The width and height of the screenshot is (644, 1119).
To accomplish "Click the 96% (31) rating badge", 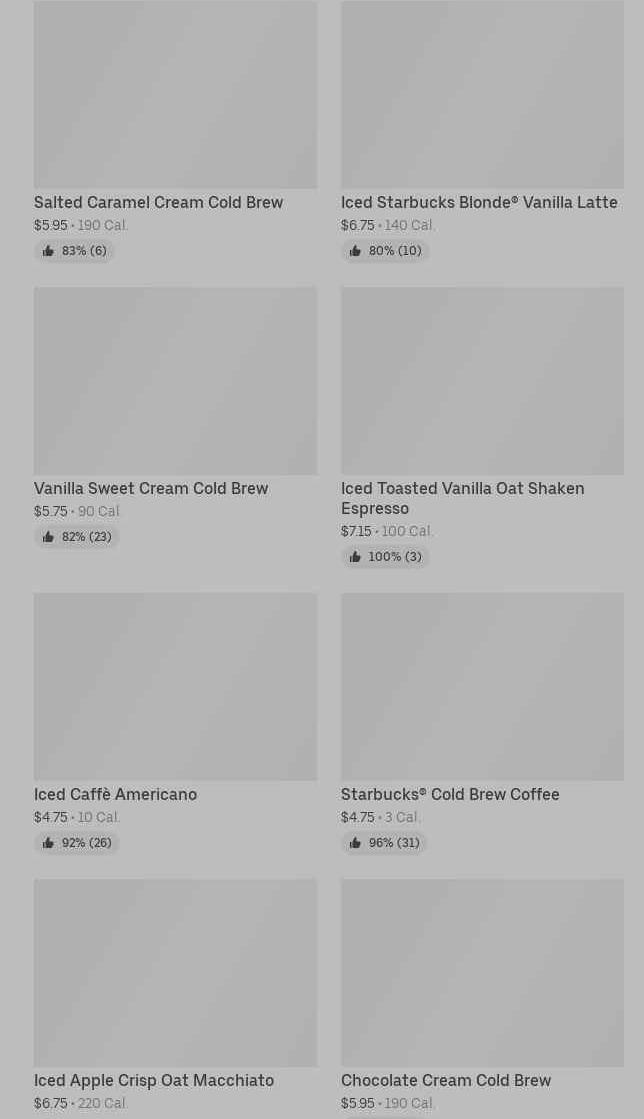I will point(385,844).
